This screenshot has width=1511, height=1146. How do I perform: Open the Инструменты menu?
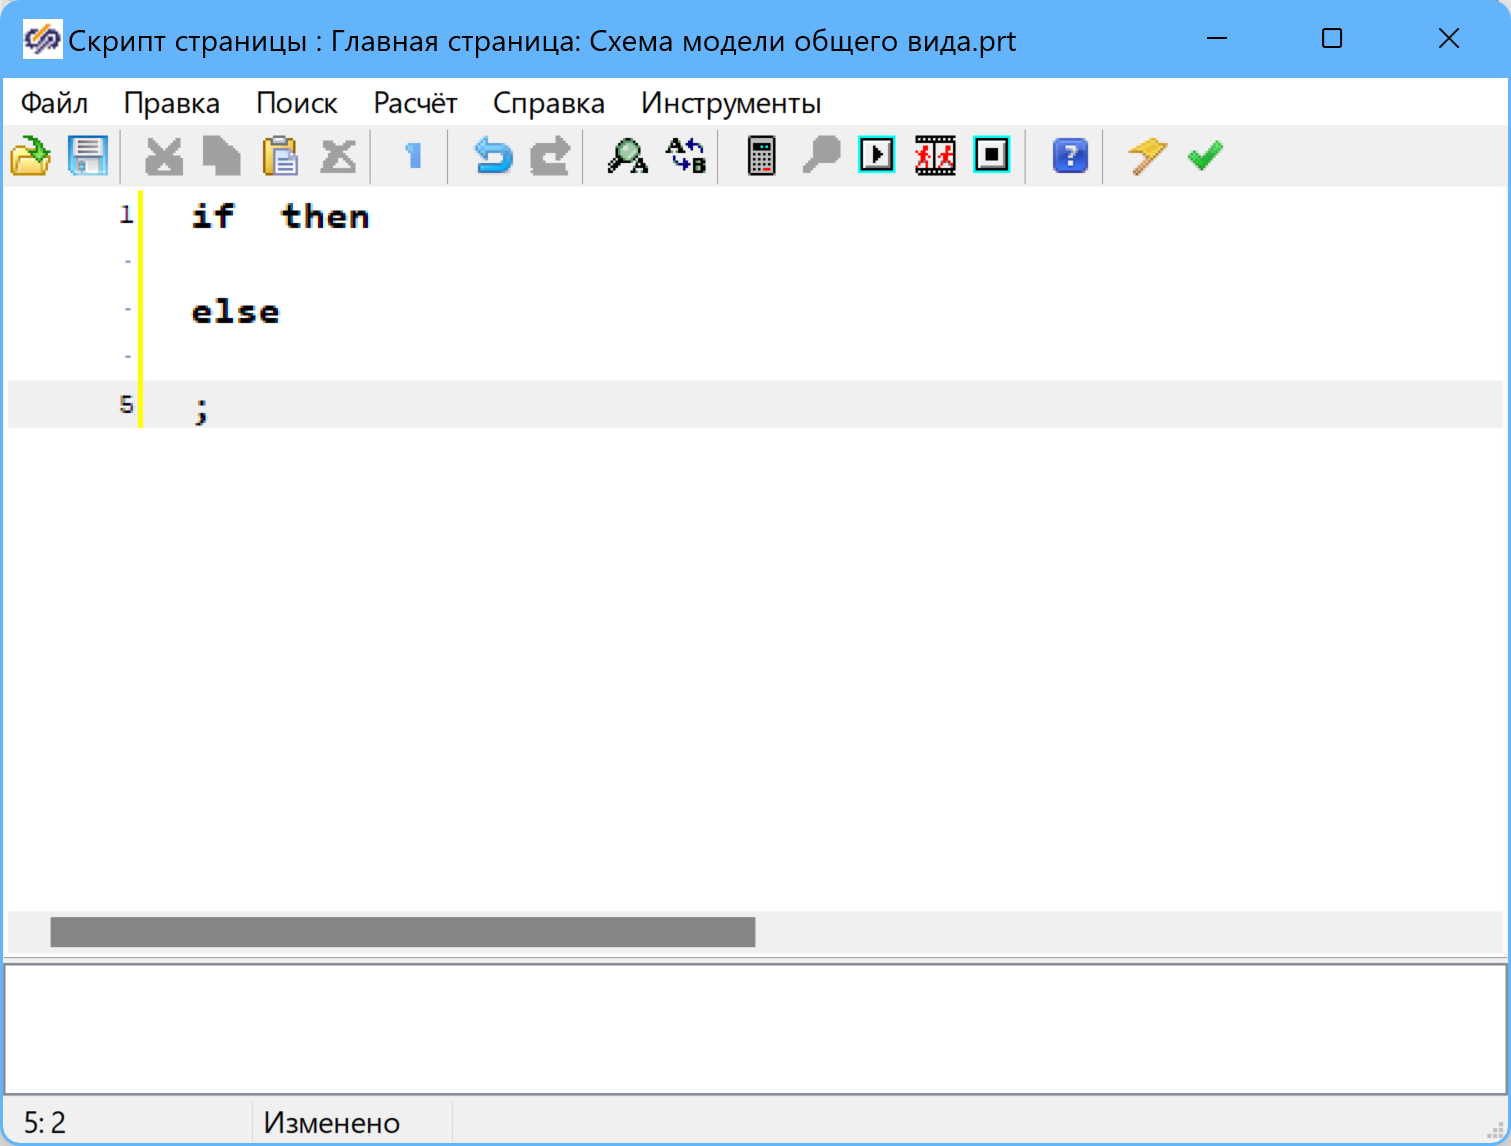click(x=731, y=103)
